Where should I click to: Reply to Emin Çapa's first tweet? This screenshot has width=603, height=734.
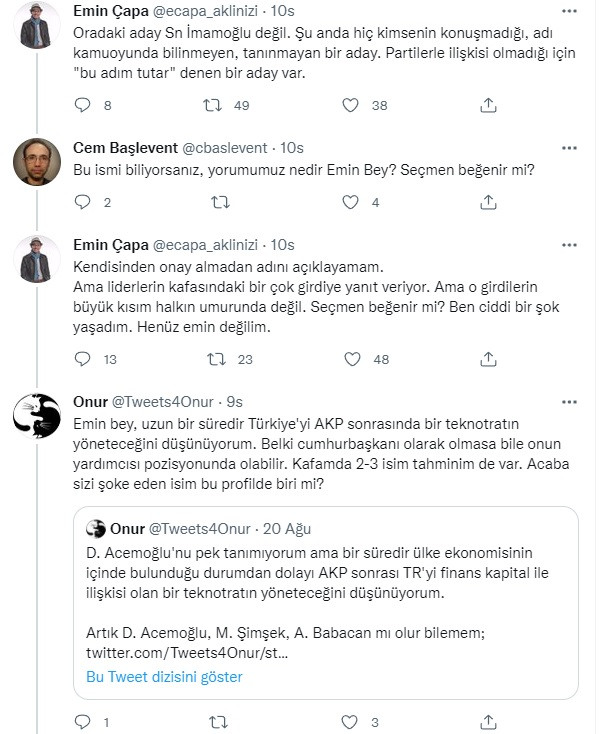click(82, 105)
